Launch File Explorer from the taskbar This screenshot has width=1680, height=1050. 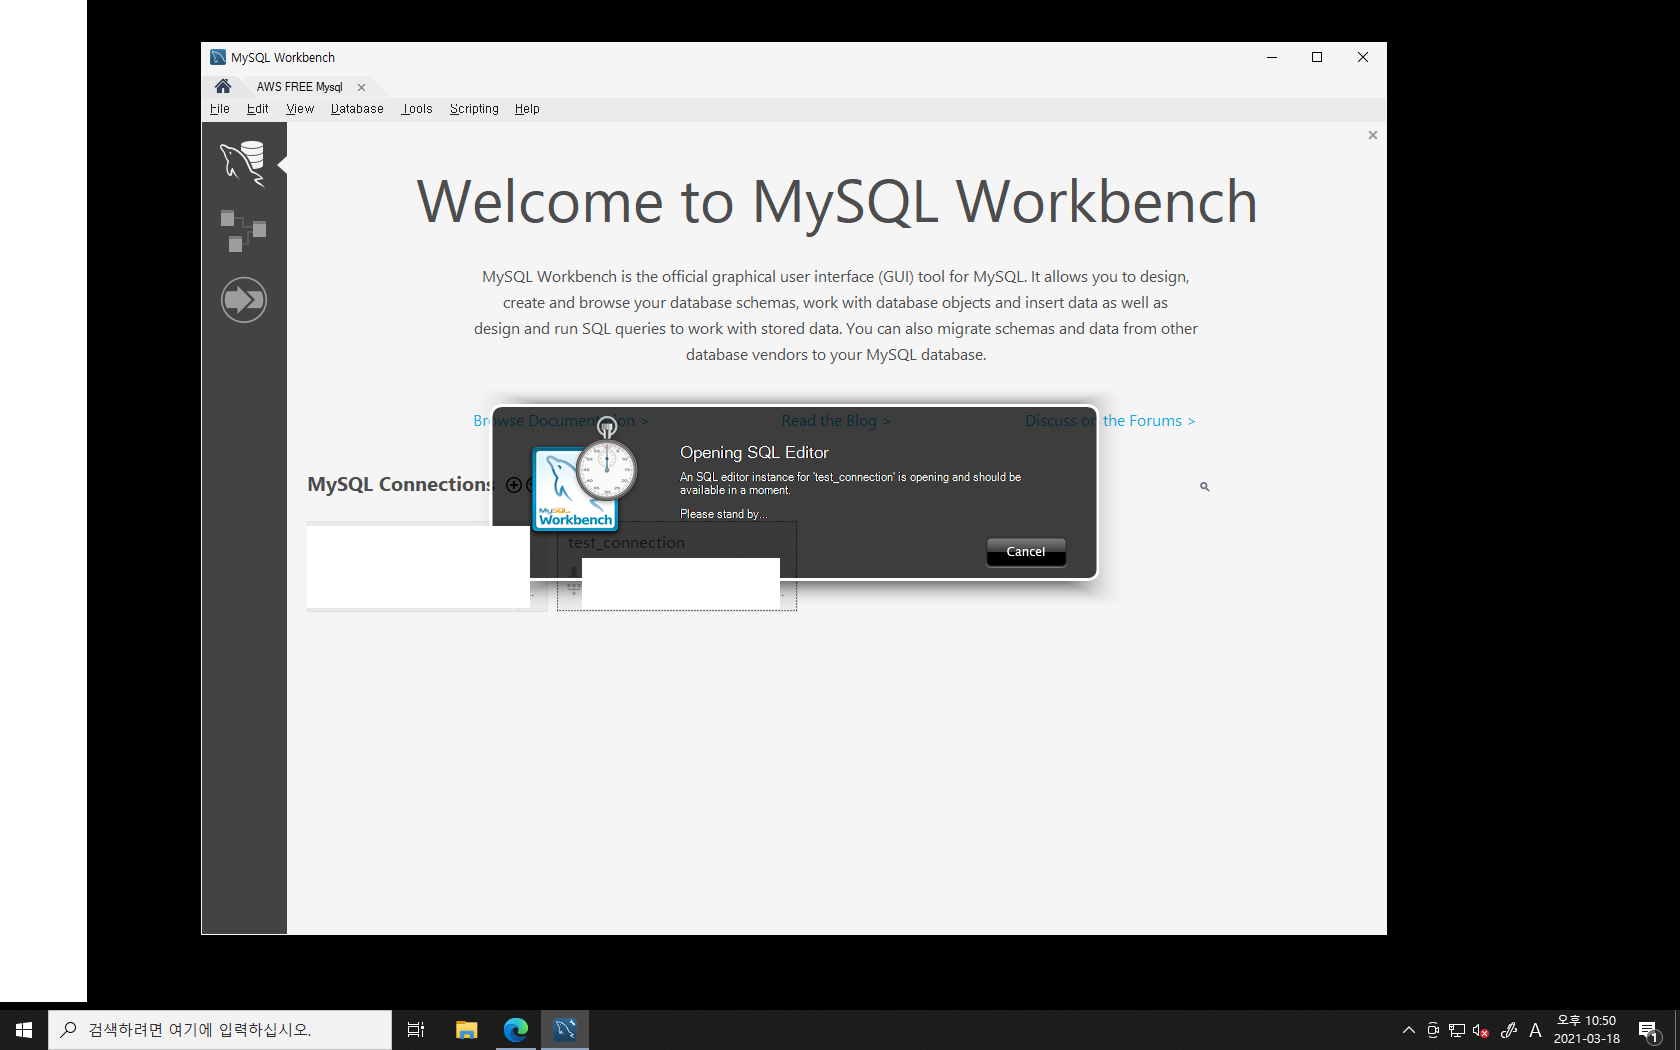coord(466,1030)
